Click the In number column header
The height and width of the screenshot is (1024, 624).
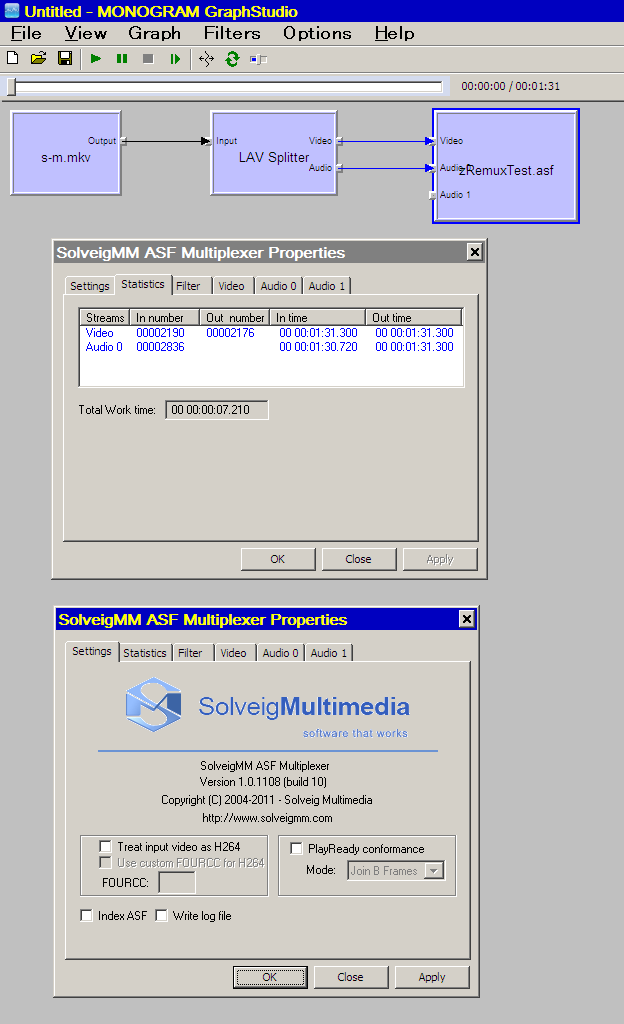coord(164,317)
